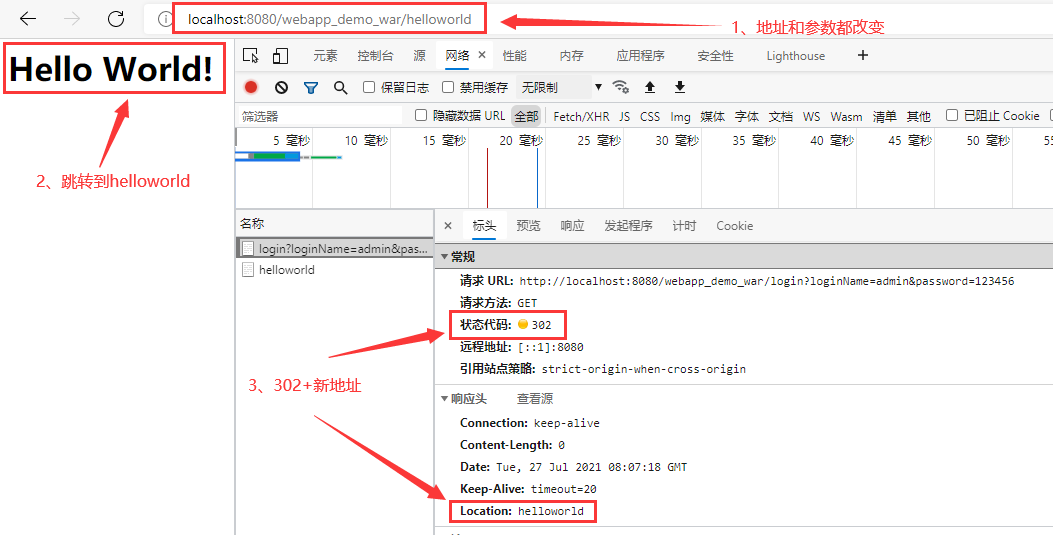Filter by 其他 requests
The width and height of the screenshot is (1053, 535).
click(x=918, y=116)
